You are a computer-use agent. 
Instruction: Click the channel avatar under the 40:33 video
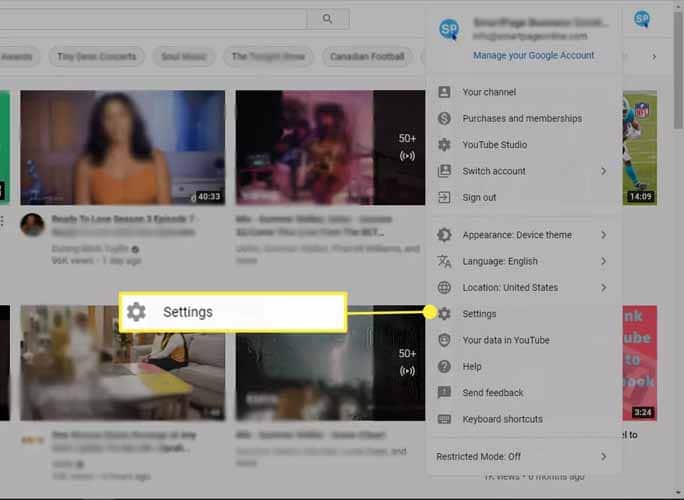click(x=32, y=225)
